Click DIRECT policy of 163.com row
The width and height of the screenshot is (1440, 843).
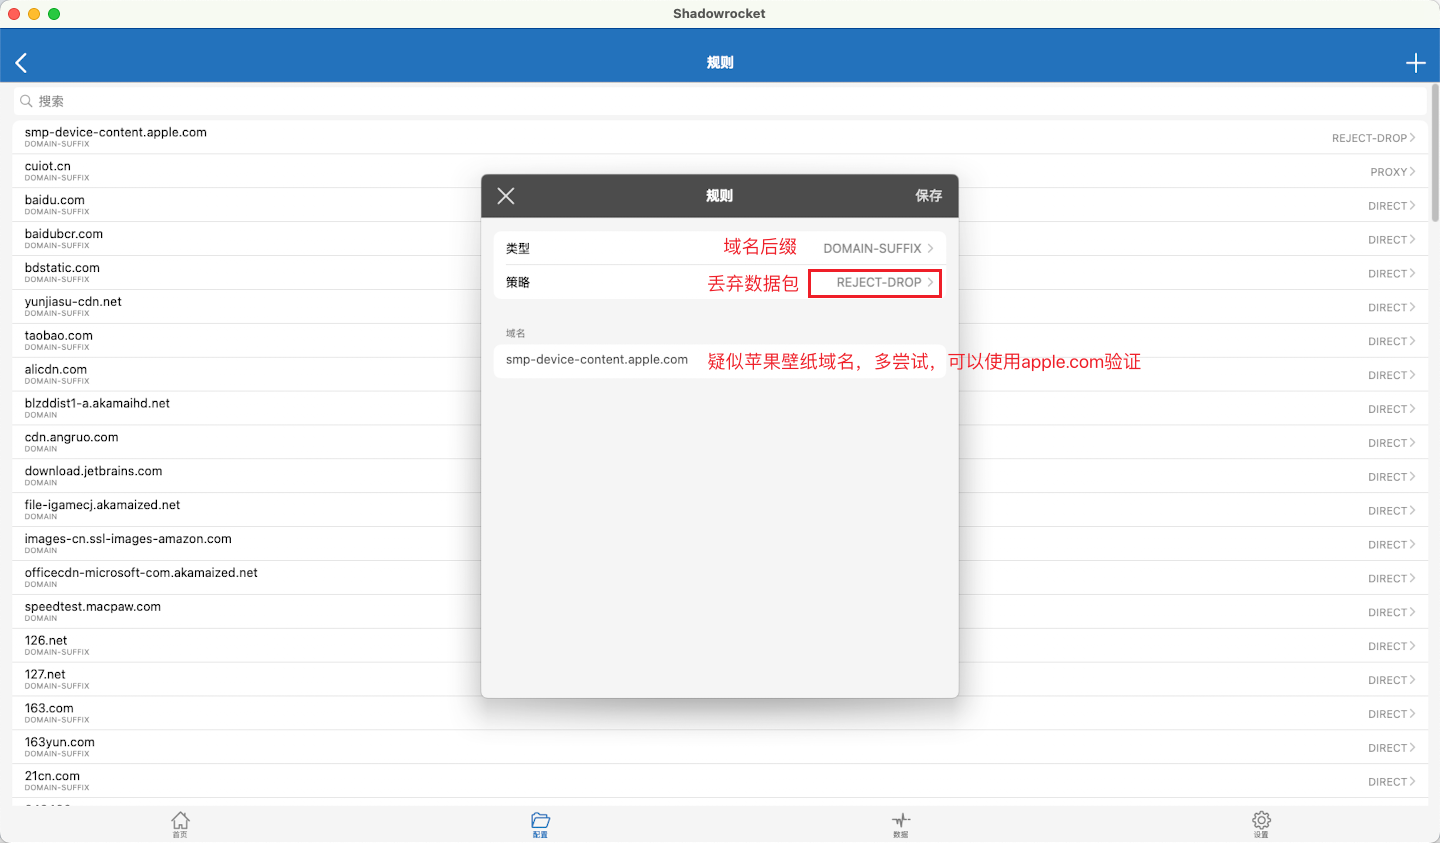(x=1387, y=714)
